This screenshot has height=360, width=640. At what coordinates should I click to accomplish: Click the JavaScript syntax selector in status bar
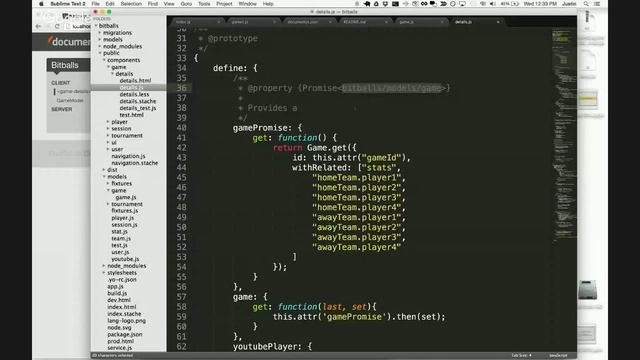point(558,356)
